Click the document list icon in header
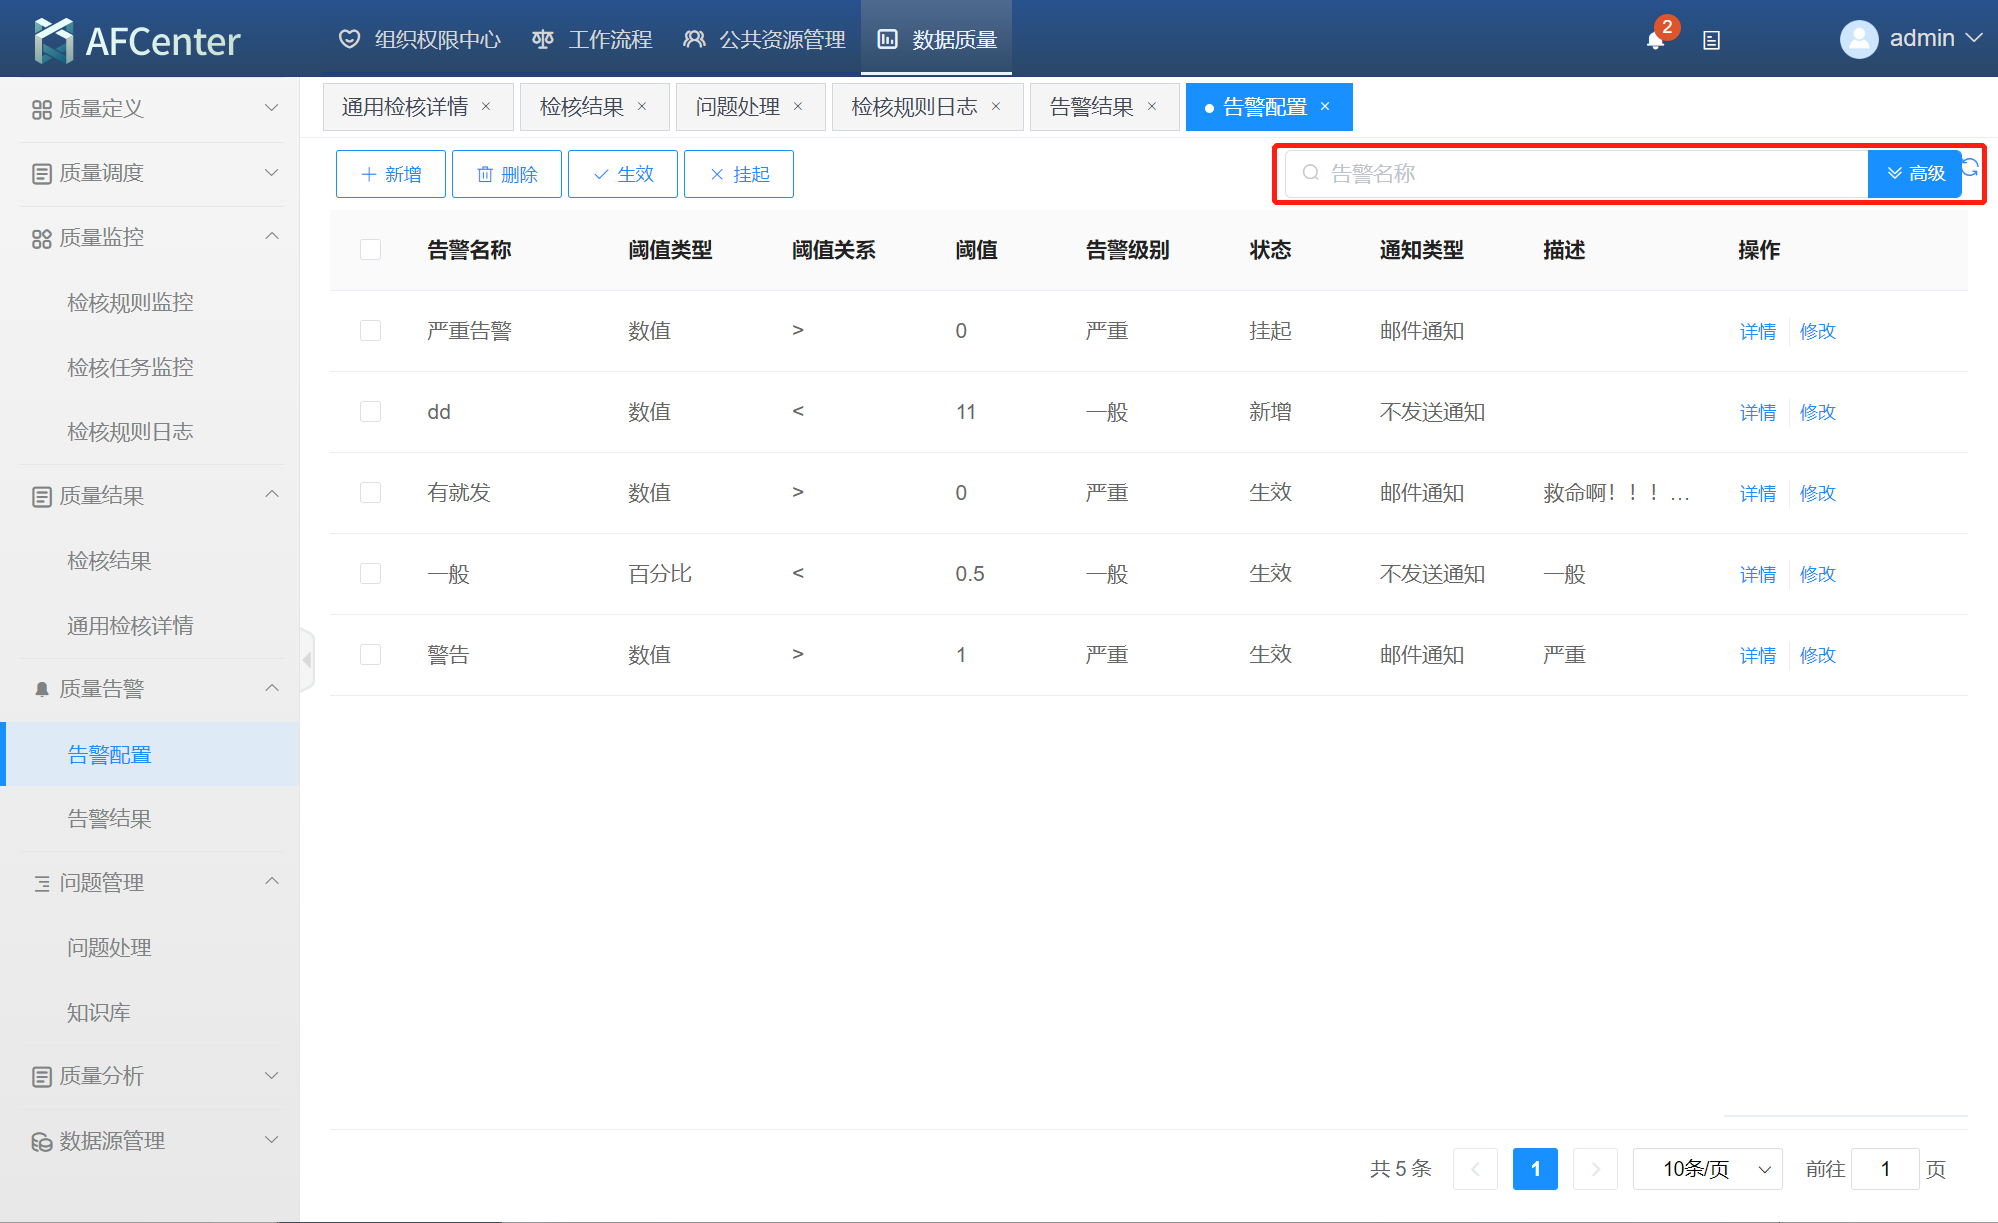The width and height of the screenshot is (1998, 1223). click(1711, 41)
